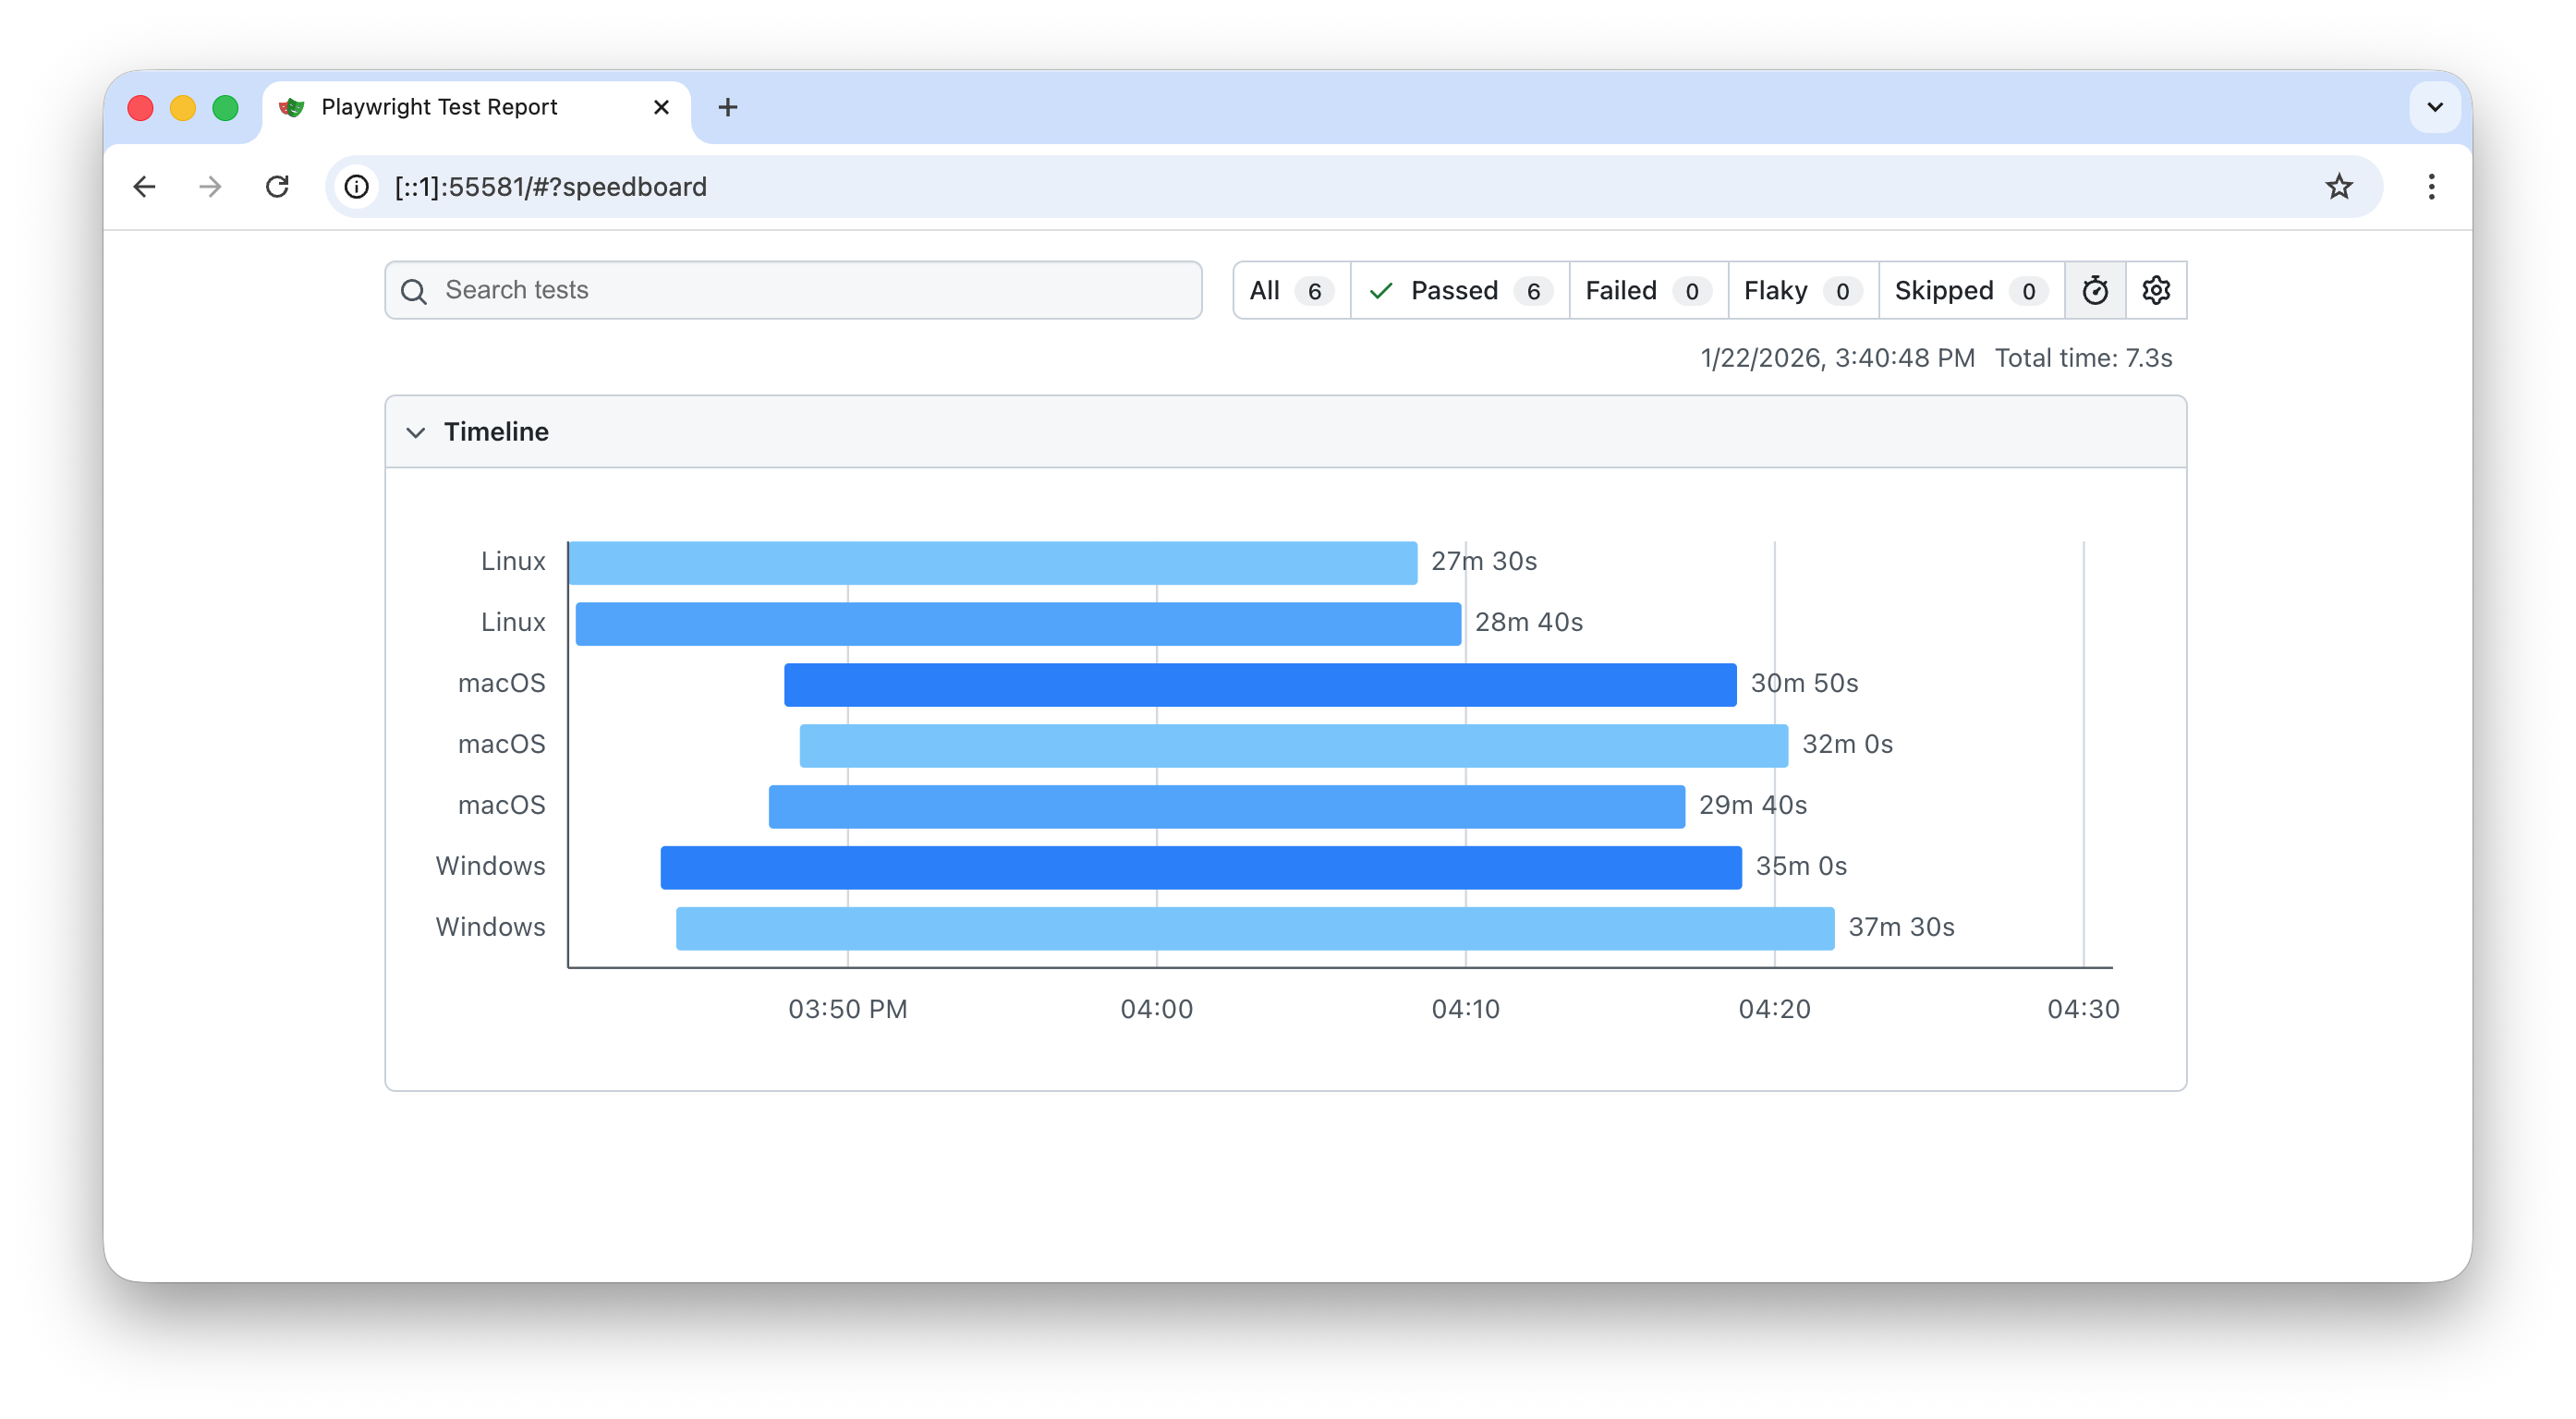Click the macOS 30m 50s bar
This screenshot has height=1419, width=2576.
tap(1259, 684)
